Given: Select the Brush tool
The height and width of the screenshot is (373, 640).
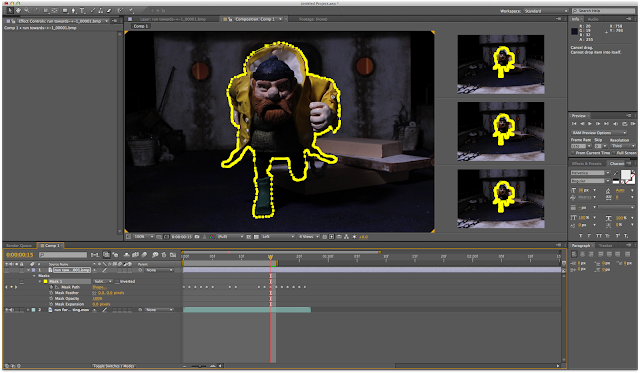Looking at the screenshot, I should tap(93, 11).
